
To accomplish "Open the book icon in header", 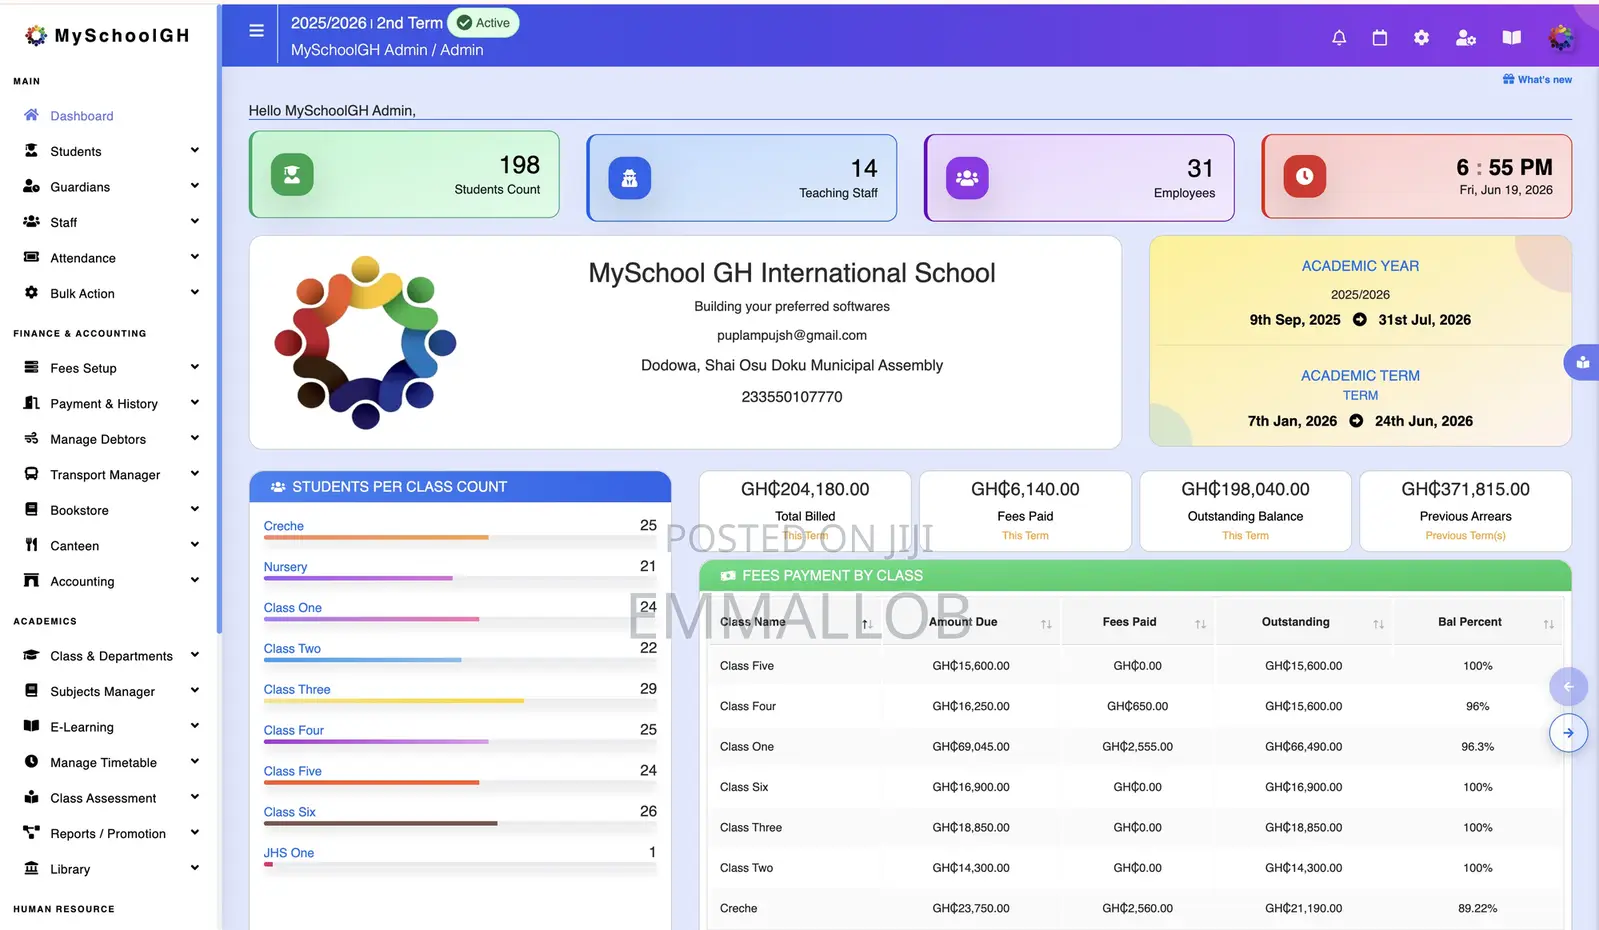I will tap(1512, 38).
